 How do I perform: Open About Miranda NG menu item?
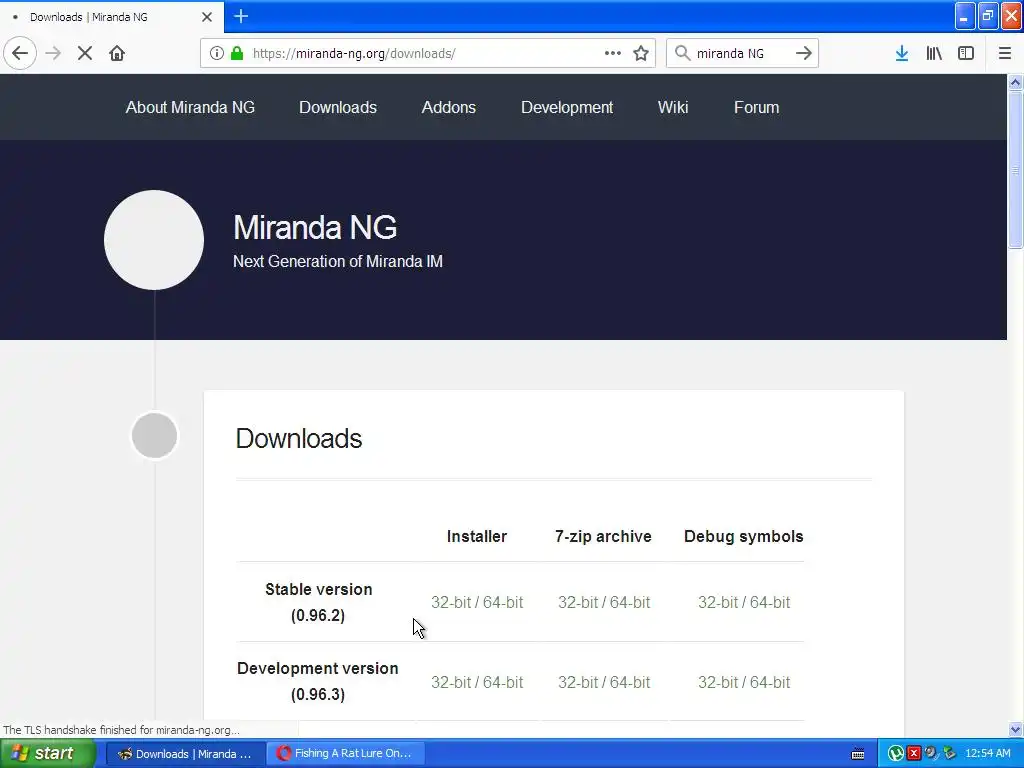click(190, 107)
